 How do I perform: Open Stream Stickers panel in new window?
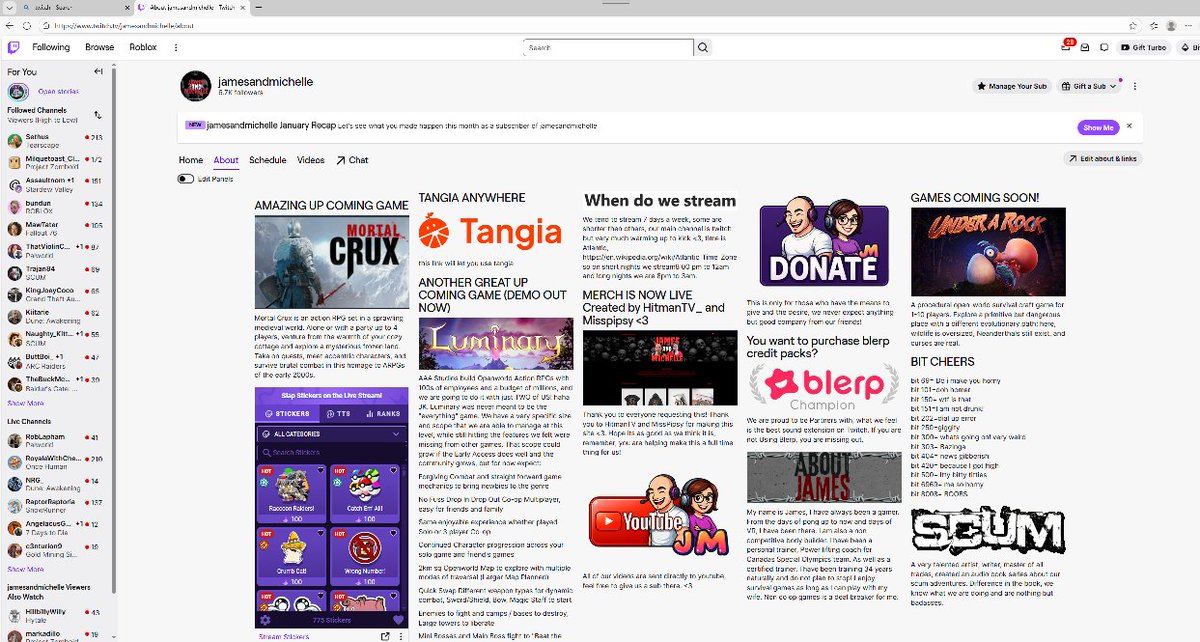coord(385,636)
